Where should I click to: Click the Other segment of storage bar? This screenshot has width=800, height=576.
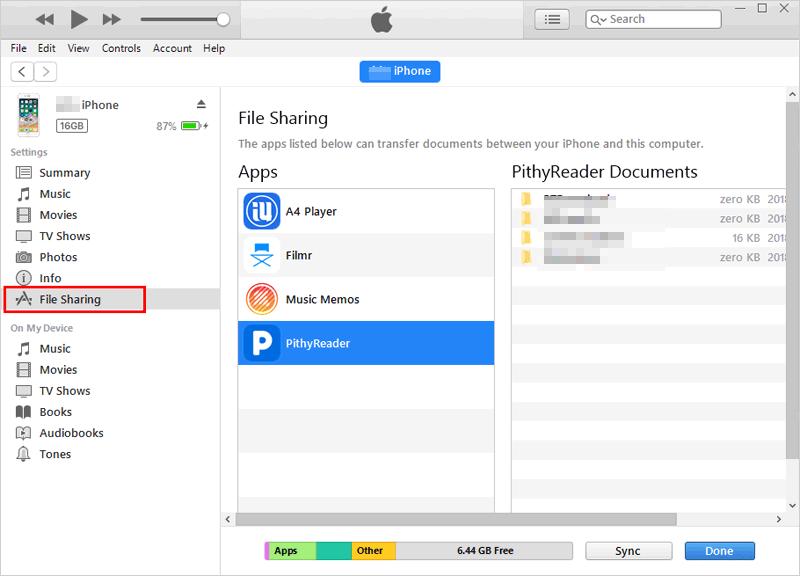374,550
